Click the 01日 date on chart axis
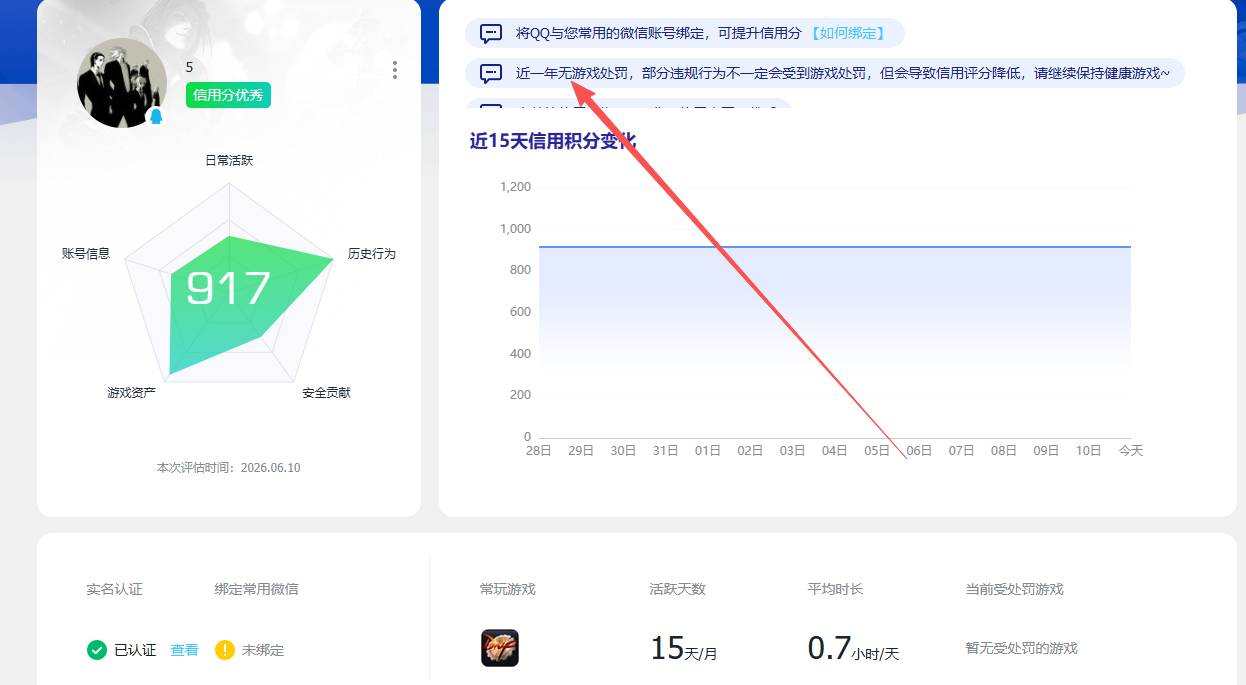1246x685 pixels. point(708,451)
